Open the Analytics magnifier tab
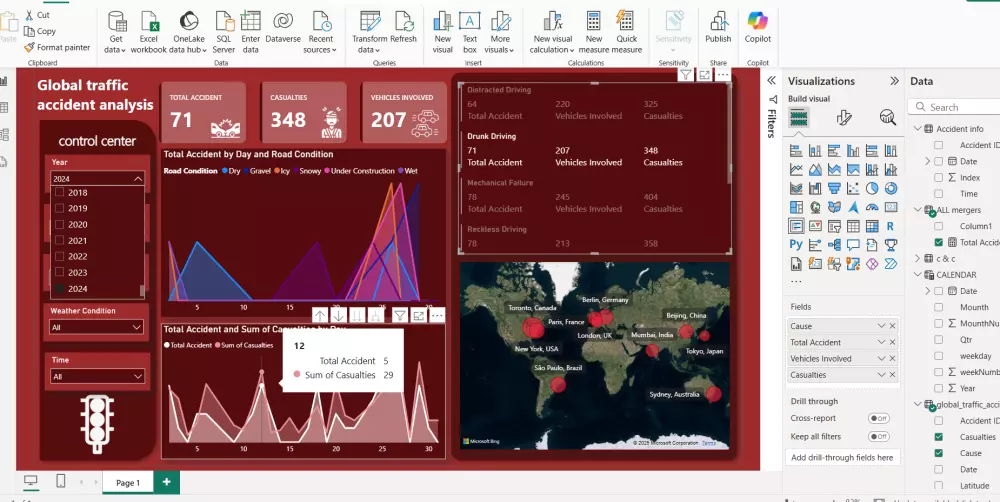 point(887,117)
